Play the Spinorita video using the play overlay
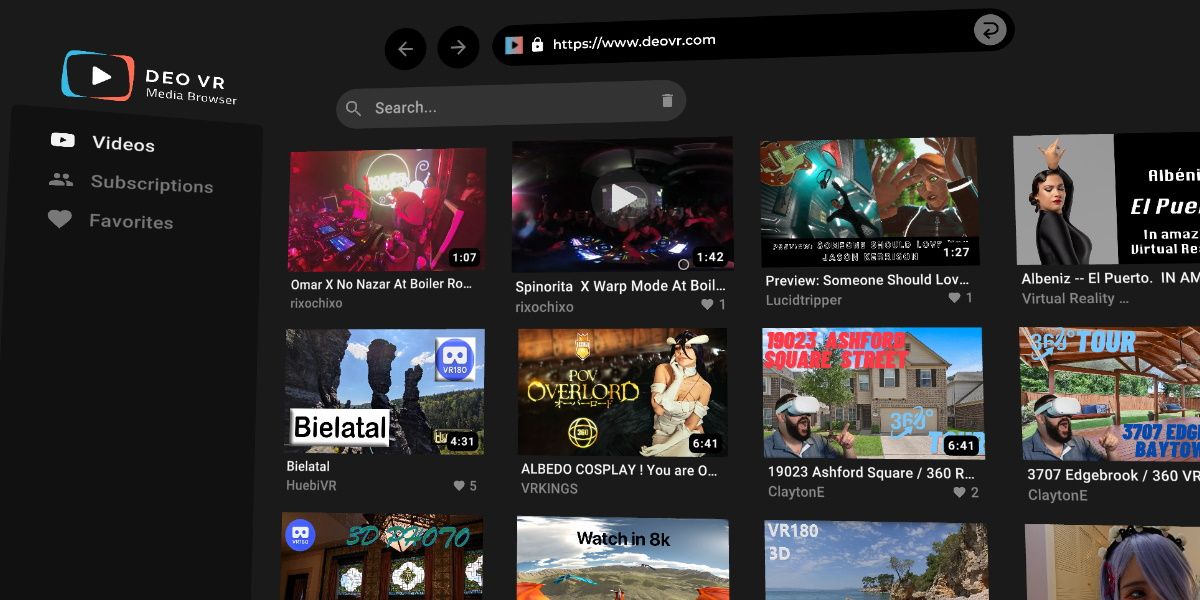 pyautogui.click(x=621, y=198)
